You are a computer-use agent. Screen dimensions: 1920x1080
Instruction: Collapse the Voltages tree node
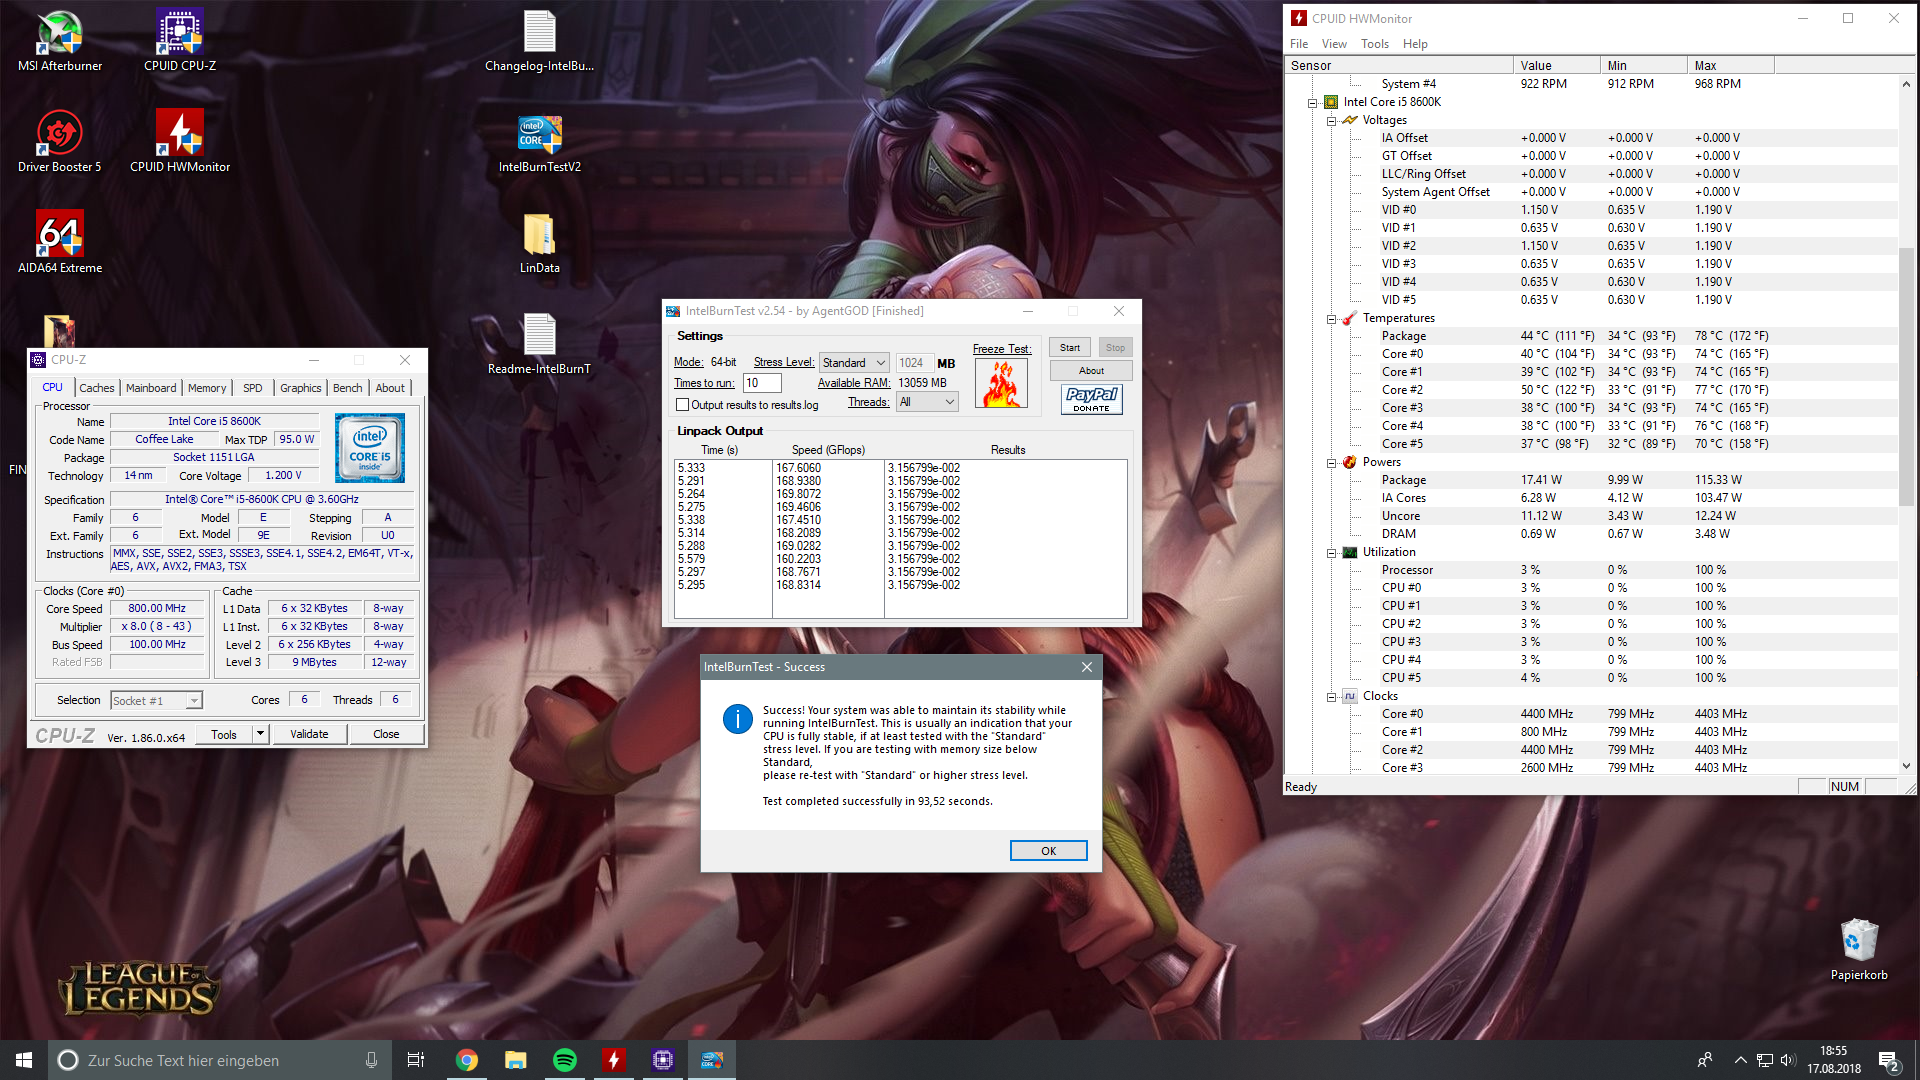point(1331,121)
